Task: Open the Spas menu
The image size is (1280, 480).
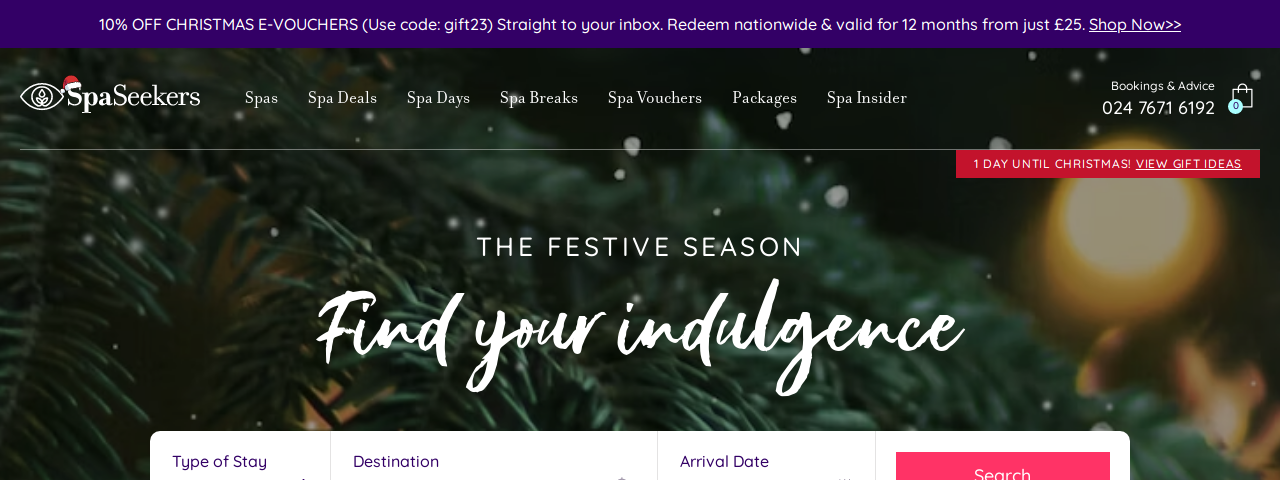Action: (x=261, y=98)
